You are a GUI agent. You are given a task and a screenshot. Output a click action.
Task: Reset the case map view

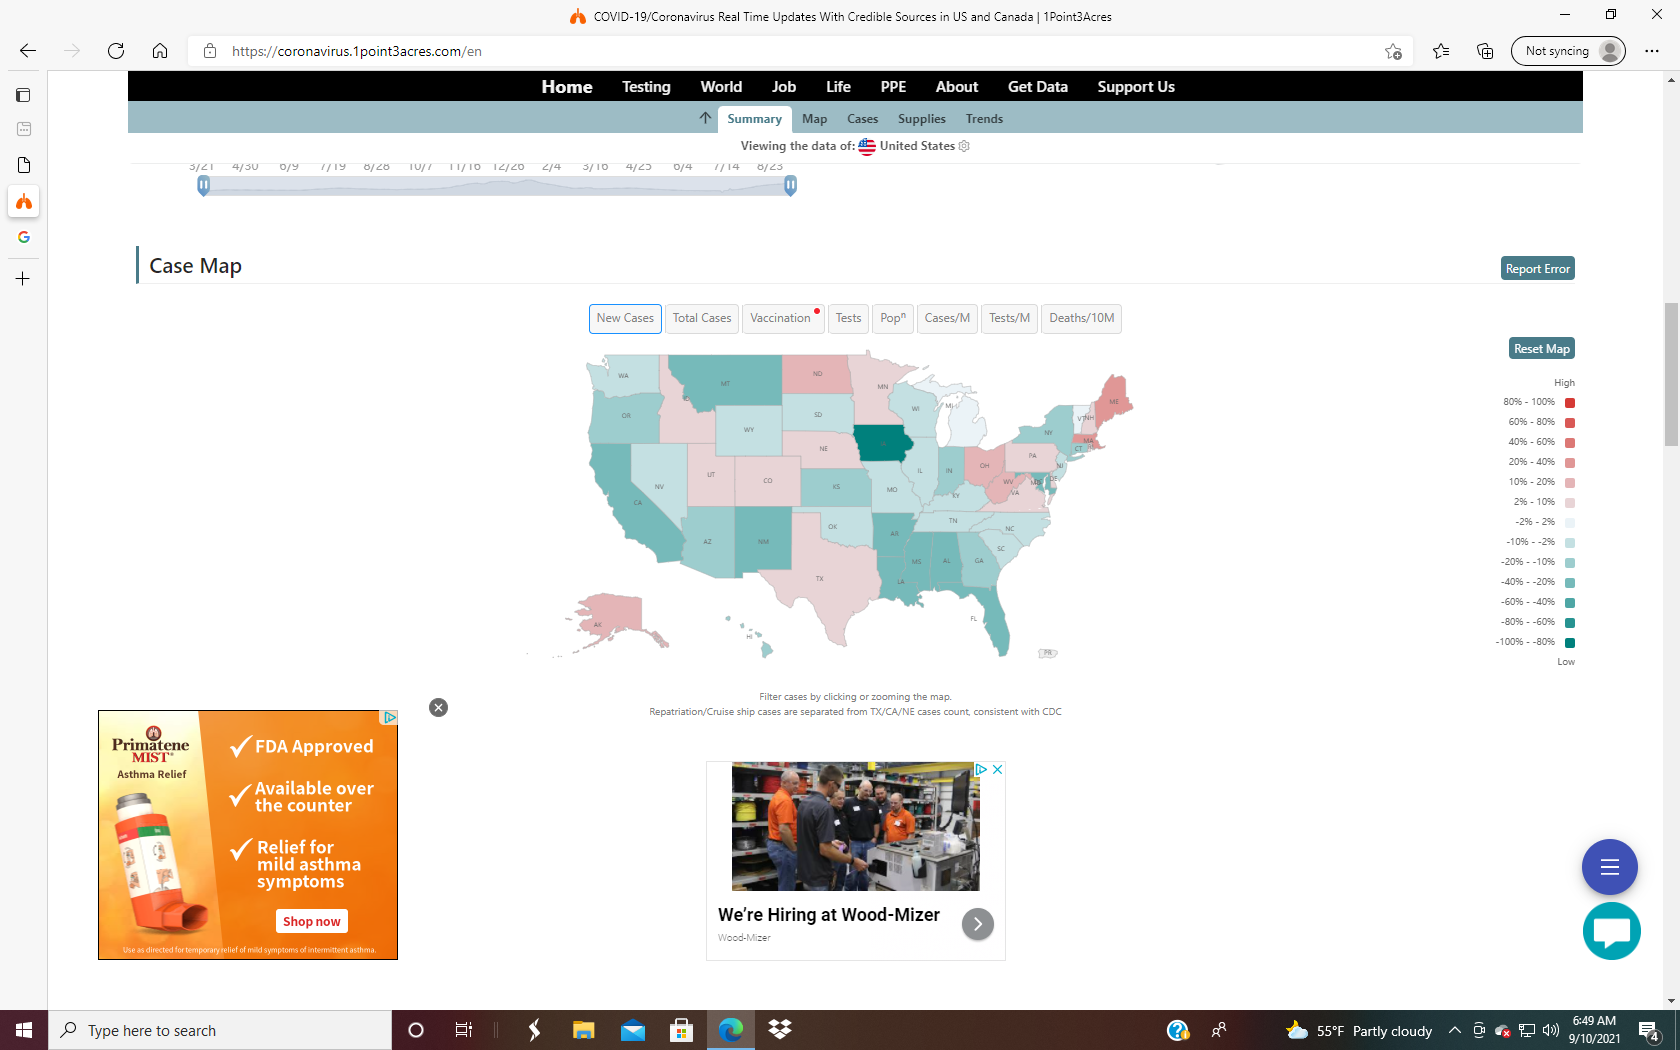[1542, 348]
